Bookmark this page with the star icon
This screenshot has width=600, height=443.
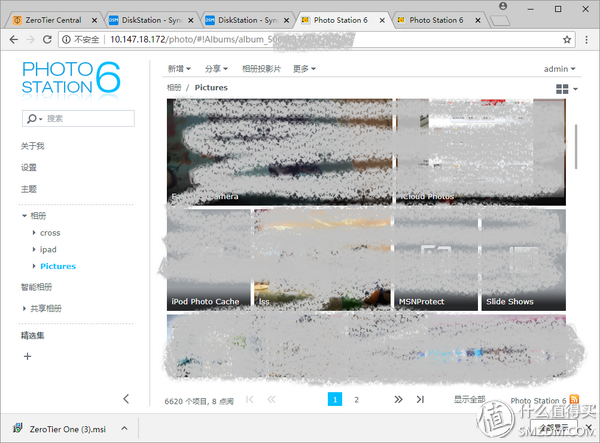567,39
